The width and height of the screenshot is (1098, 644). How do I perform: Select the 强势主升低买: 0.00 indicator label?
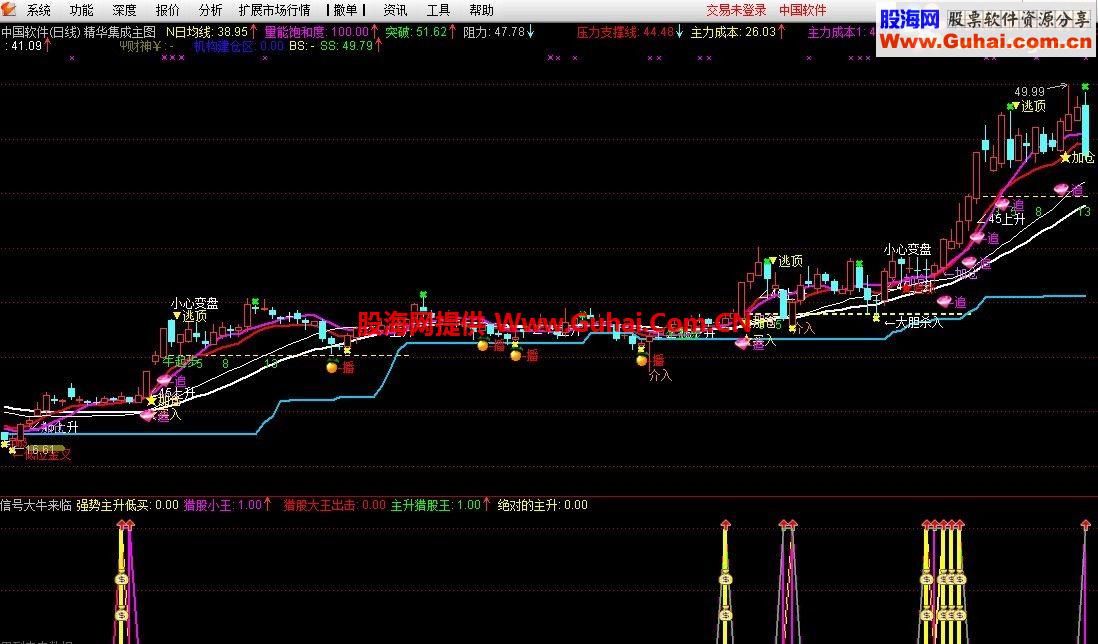127,505
